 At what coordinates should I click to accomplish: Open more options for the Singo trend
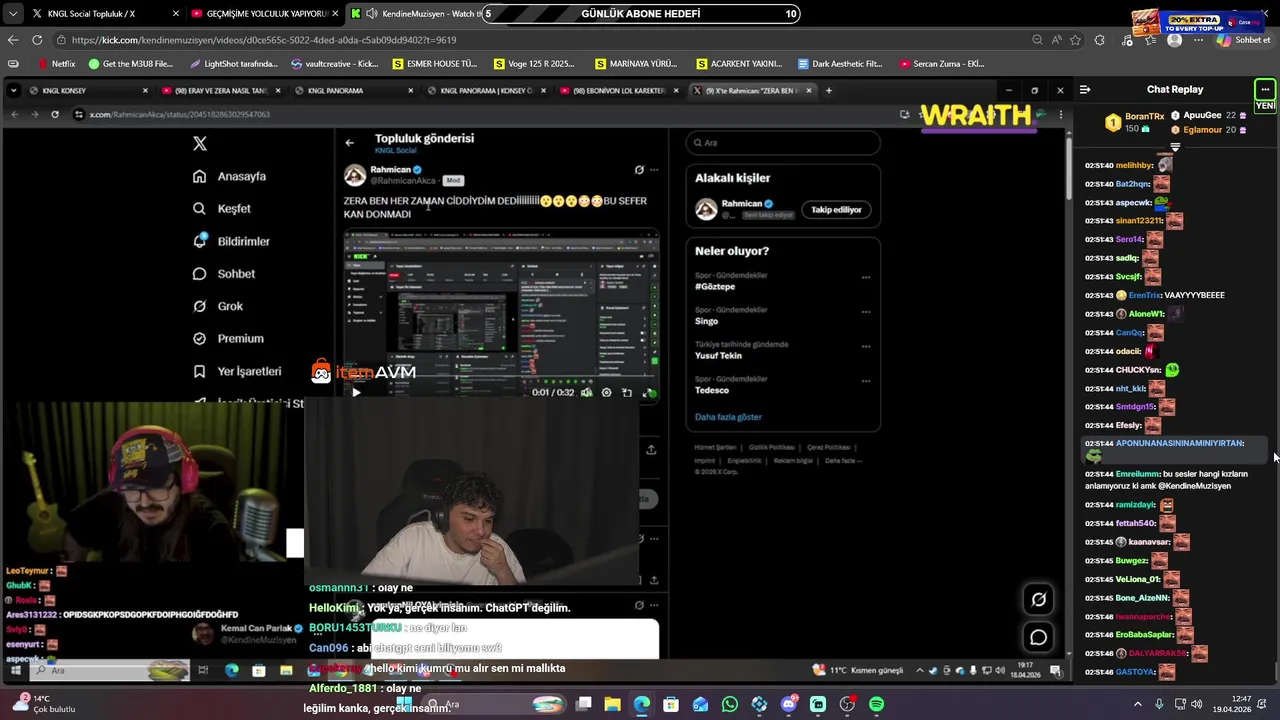[x=866, y=311]
